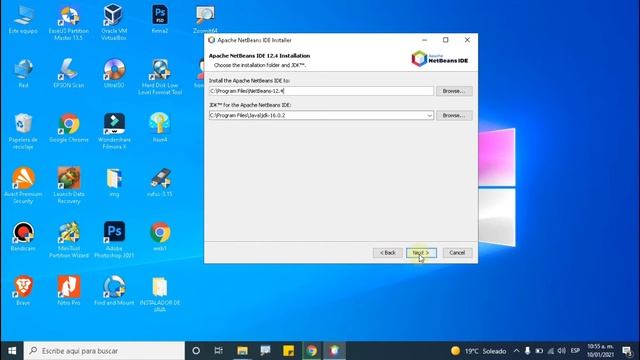
Task: Select the Oracle VM VirtualBox desktop icon
Action: [114, 22]
